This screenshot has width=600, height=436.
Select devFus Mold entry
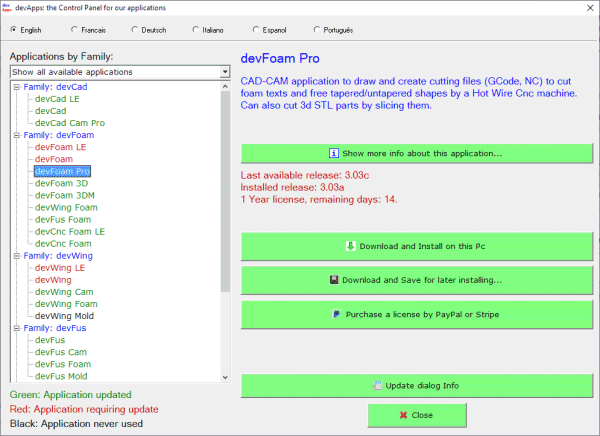(61, 376)
